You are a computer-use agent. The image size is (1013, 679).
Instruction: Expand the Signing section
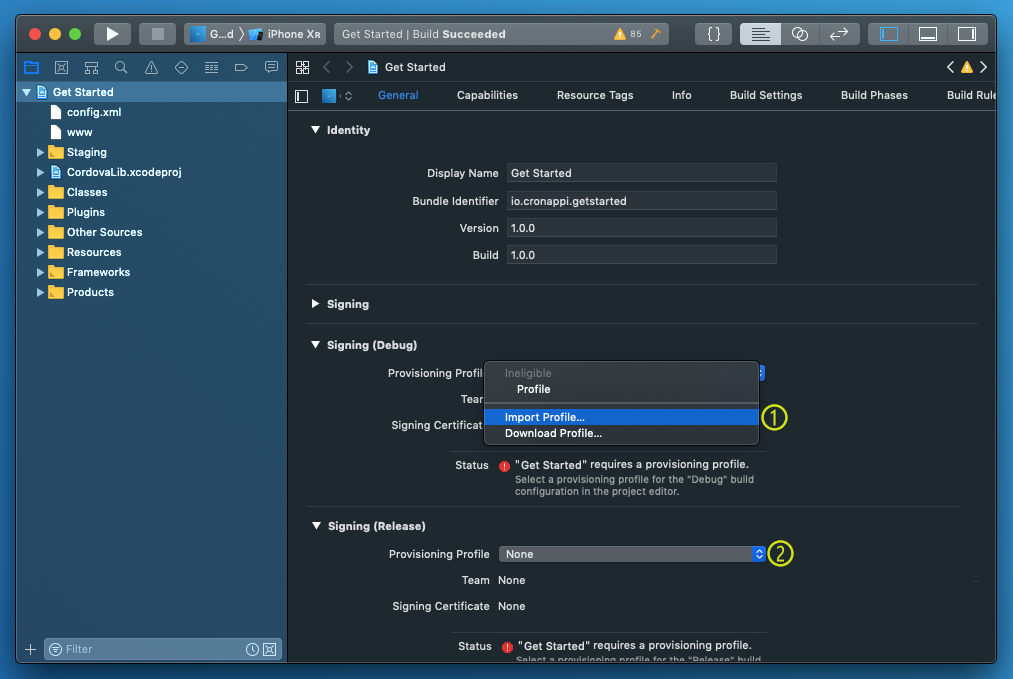315,304
